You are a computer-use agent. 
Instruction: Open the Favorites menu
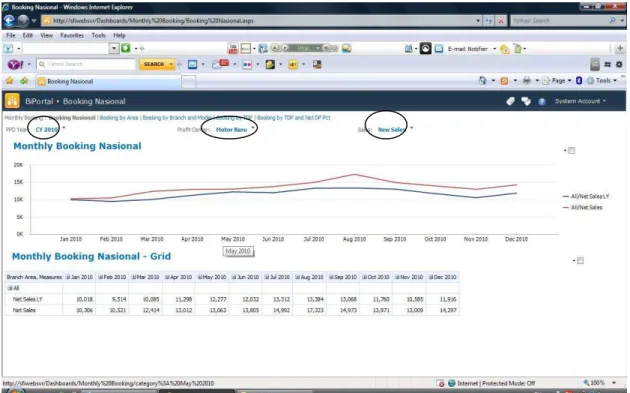click(72, 35)
